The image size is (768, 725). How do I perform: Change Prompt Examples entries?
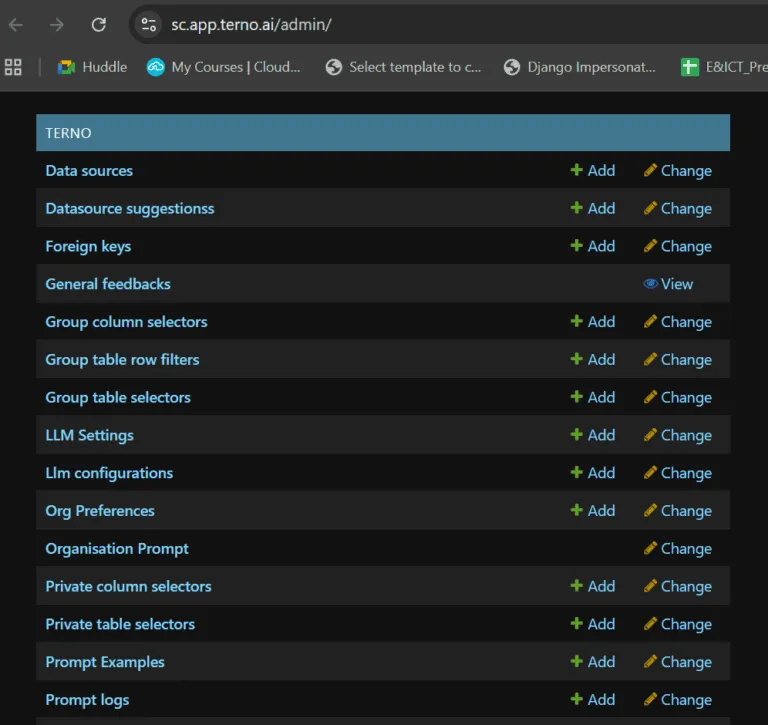tap(677, 662)
